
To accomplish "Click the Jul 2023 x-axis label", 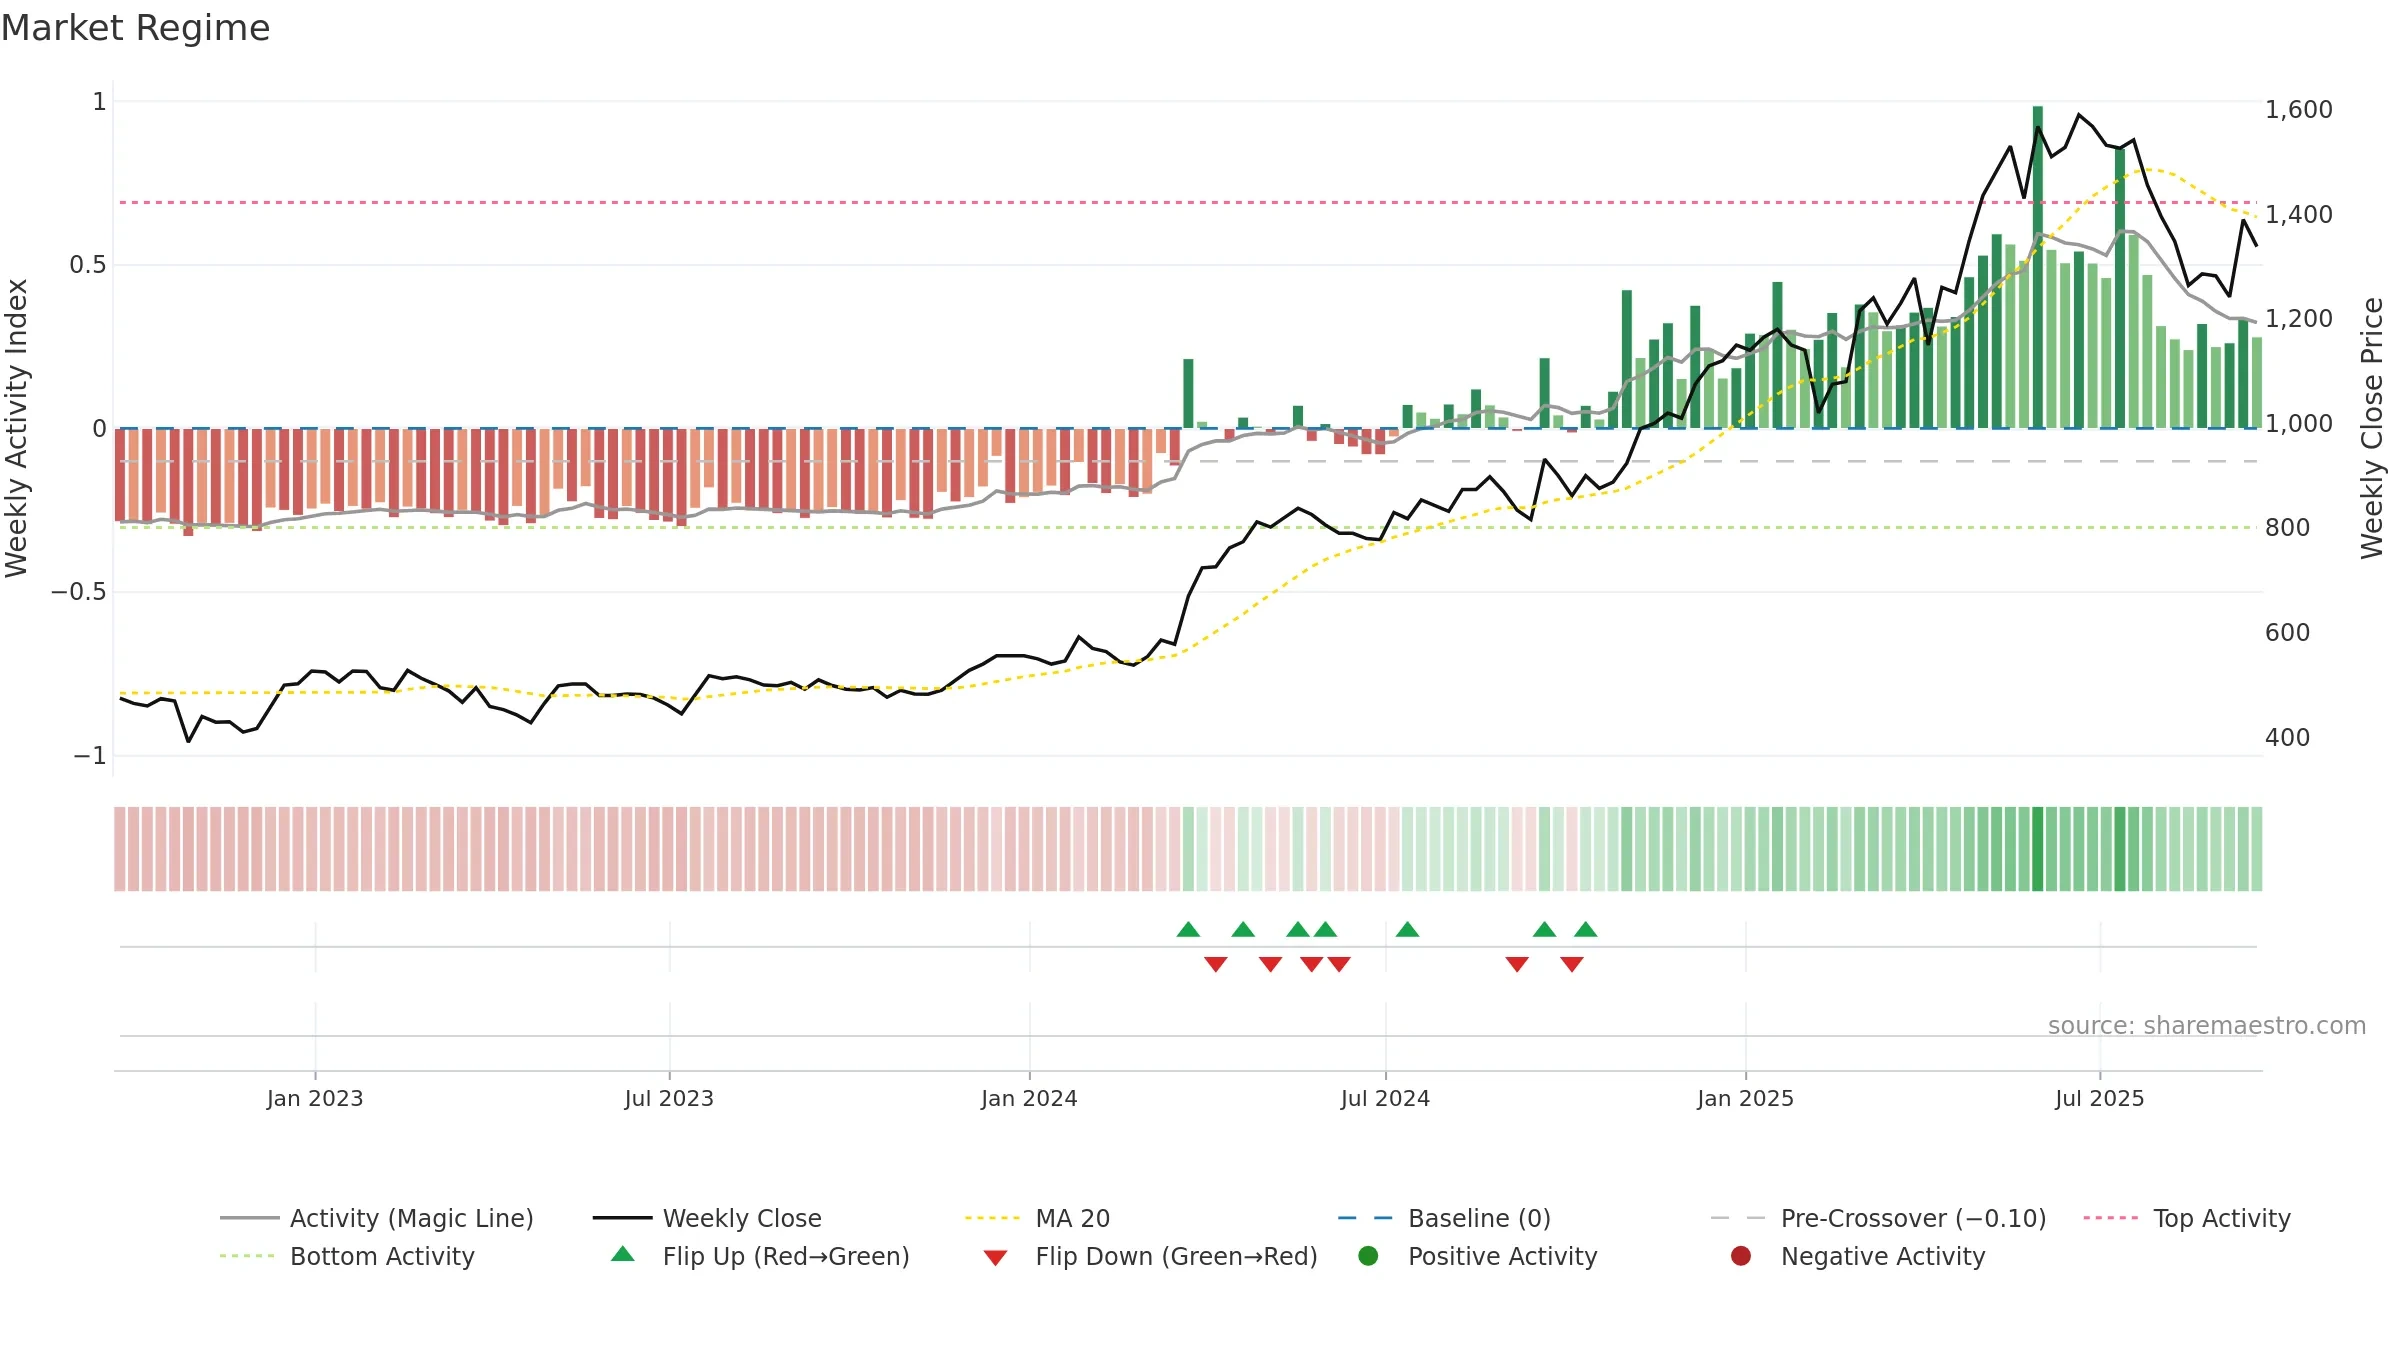I will pyautogui.click(x=669, y=1098).
